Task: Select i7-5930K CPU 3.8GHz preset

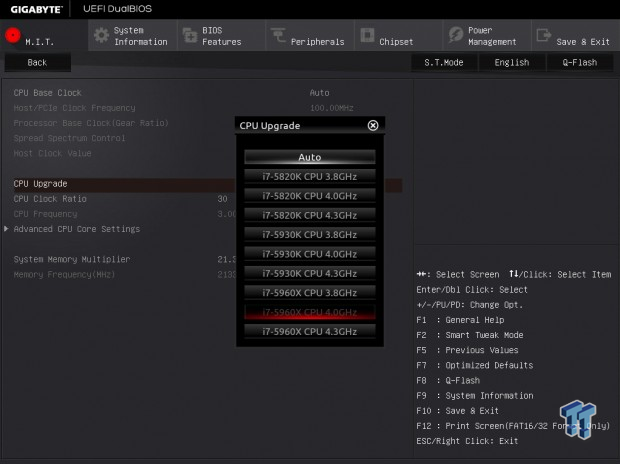Action: tap(310, 235)
